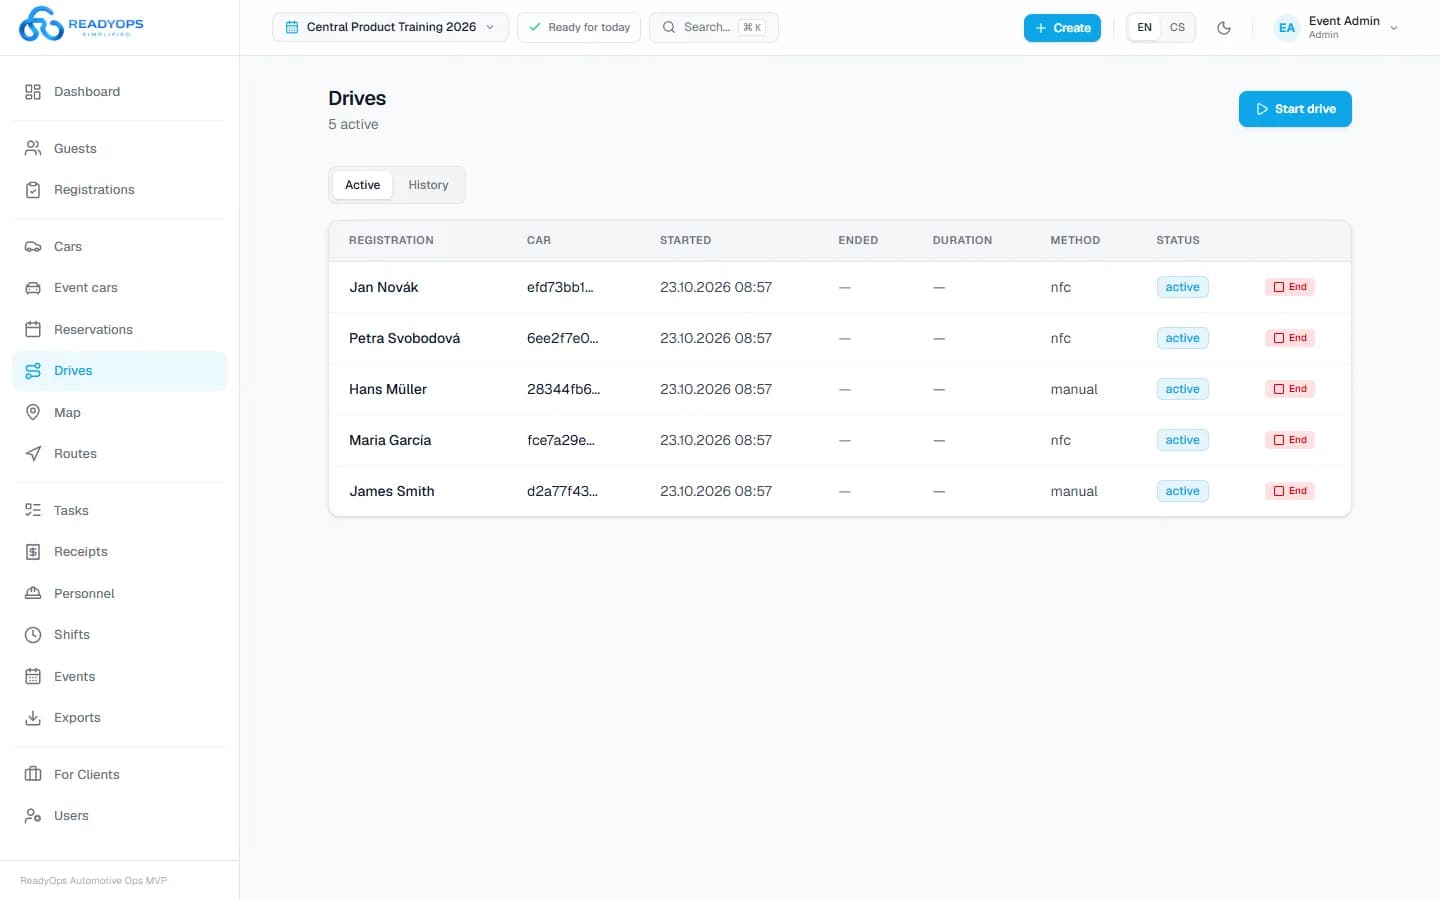End James Smith's drive
Viewport: 1440px width, 900px height.
(1290, 491)
